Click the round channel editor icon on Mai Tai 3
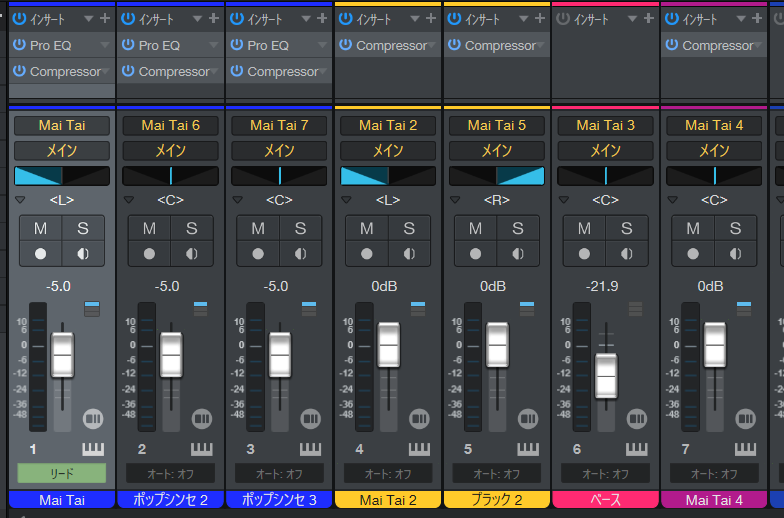Viewport: 784px width, 518px height. pyautogui.click(x=636, y=418)
